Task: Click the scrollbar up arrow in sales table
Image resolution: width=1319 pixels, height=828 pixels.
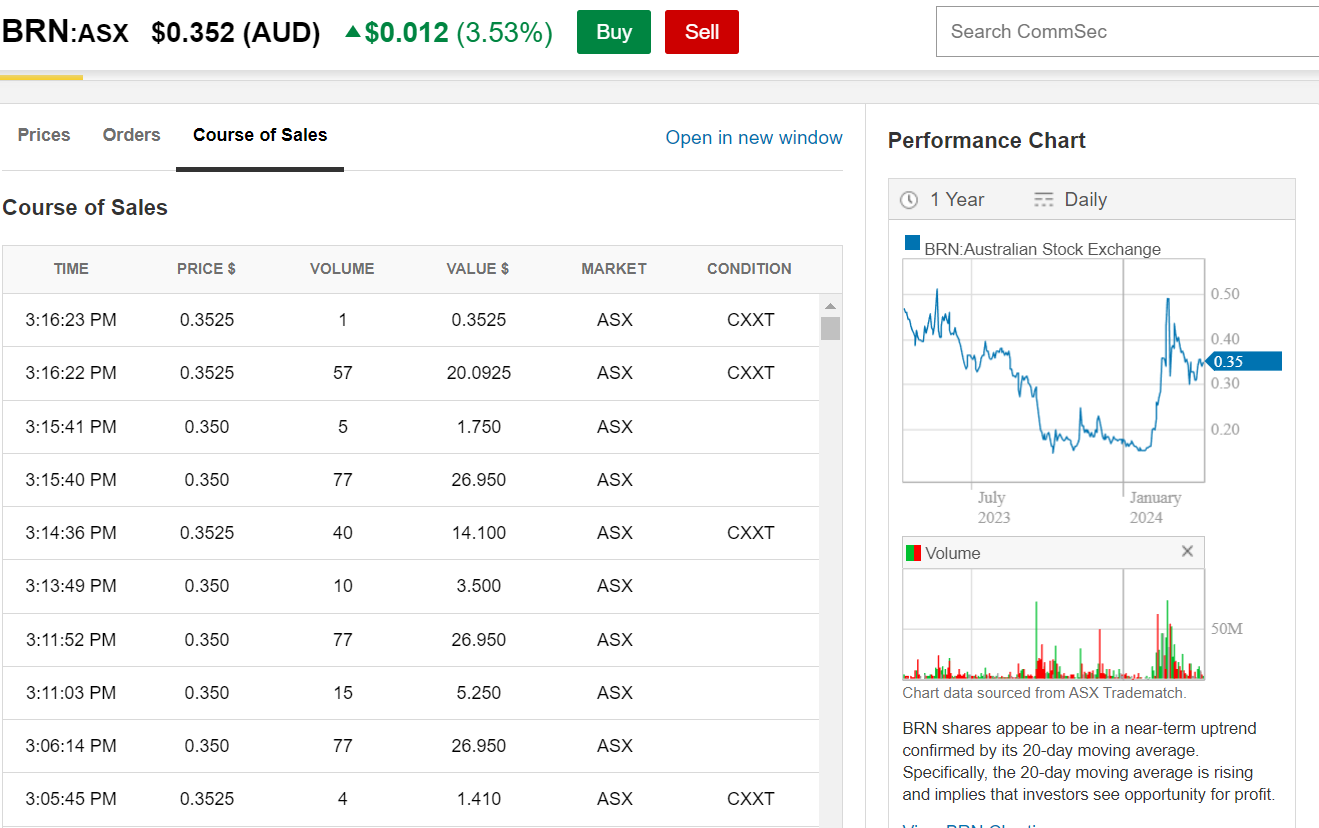Action: [830, 306]
